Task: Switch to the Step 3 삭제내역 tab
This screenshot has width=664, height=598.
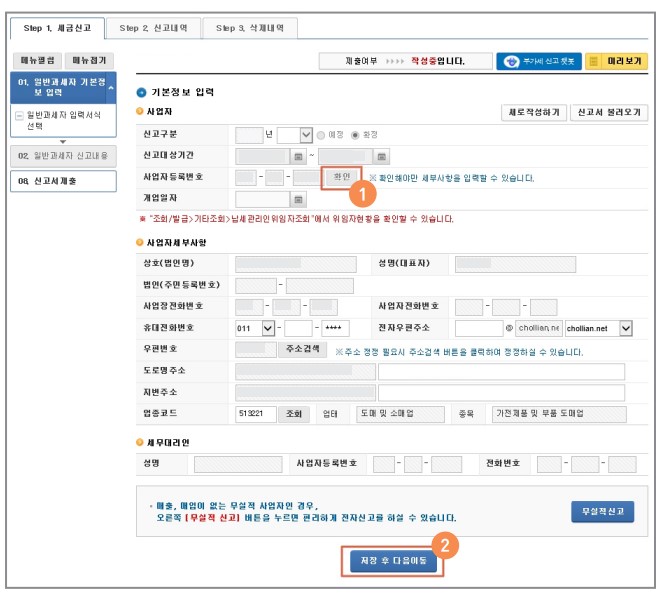Action: 250,28
